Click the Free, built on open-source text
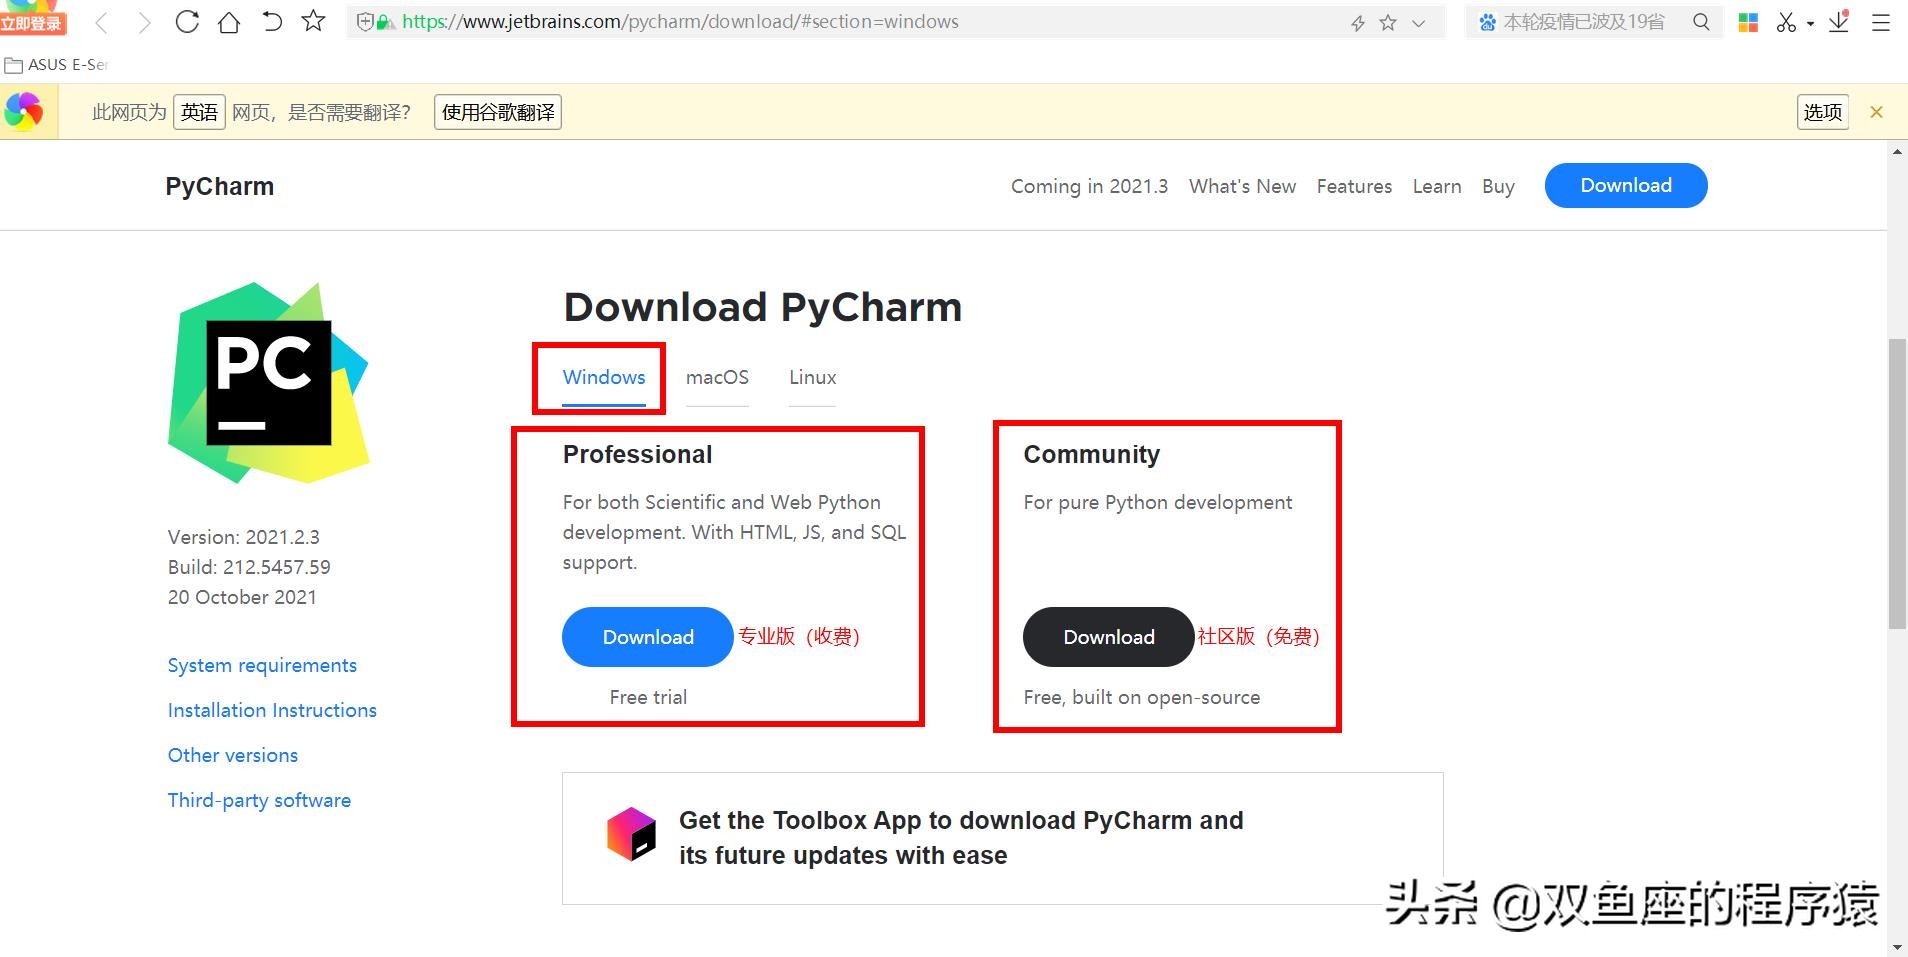 click(1141, 697)
